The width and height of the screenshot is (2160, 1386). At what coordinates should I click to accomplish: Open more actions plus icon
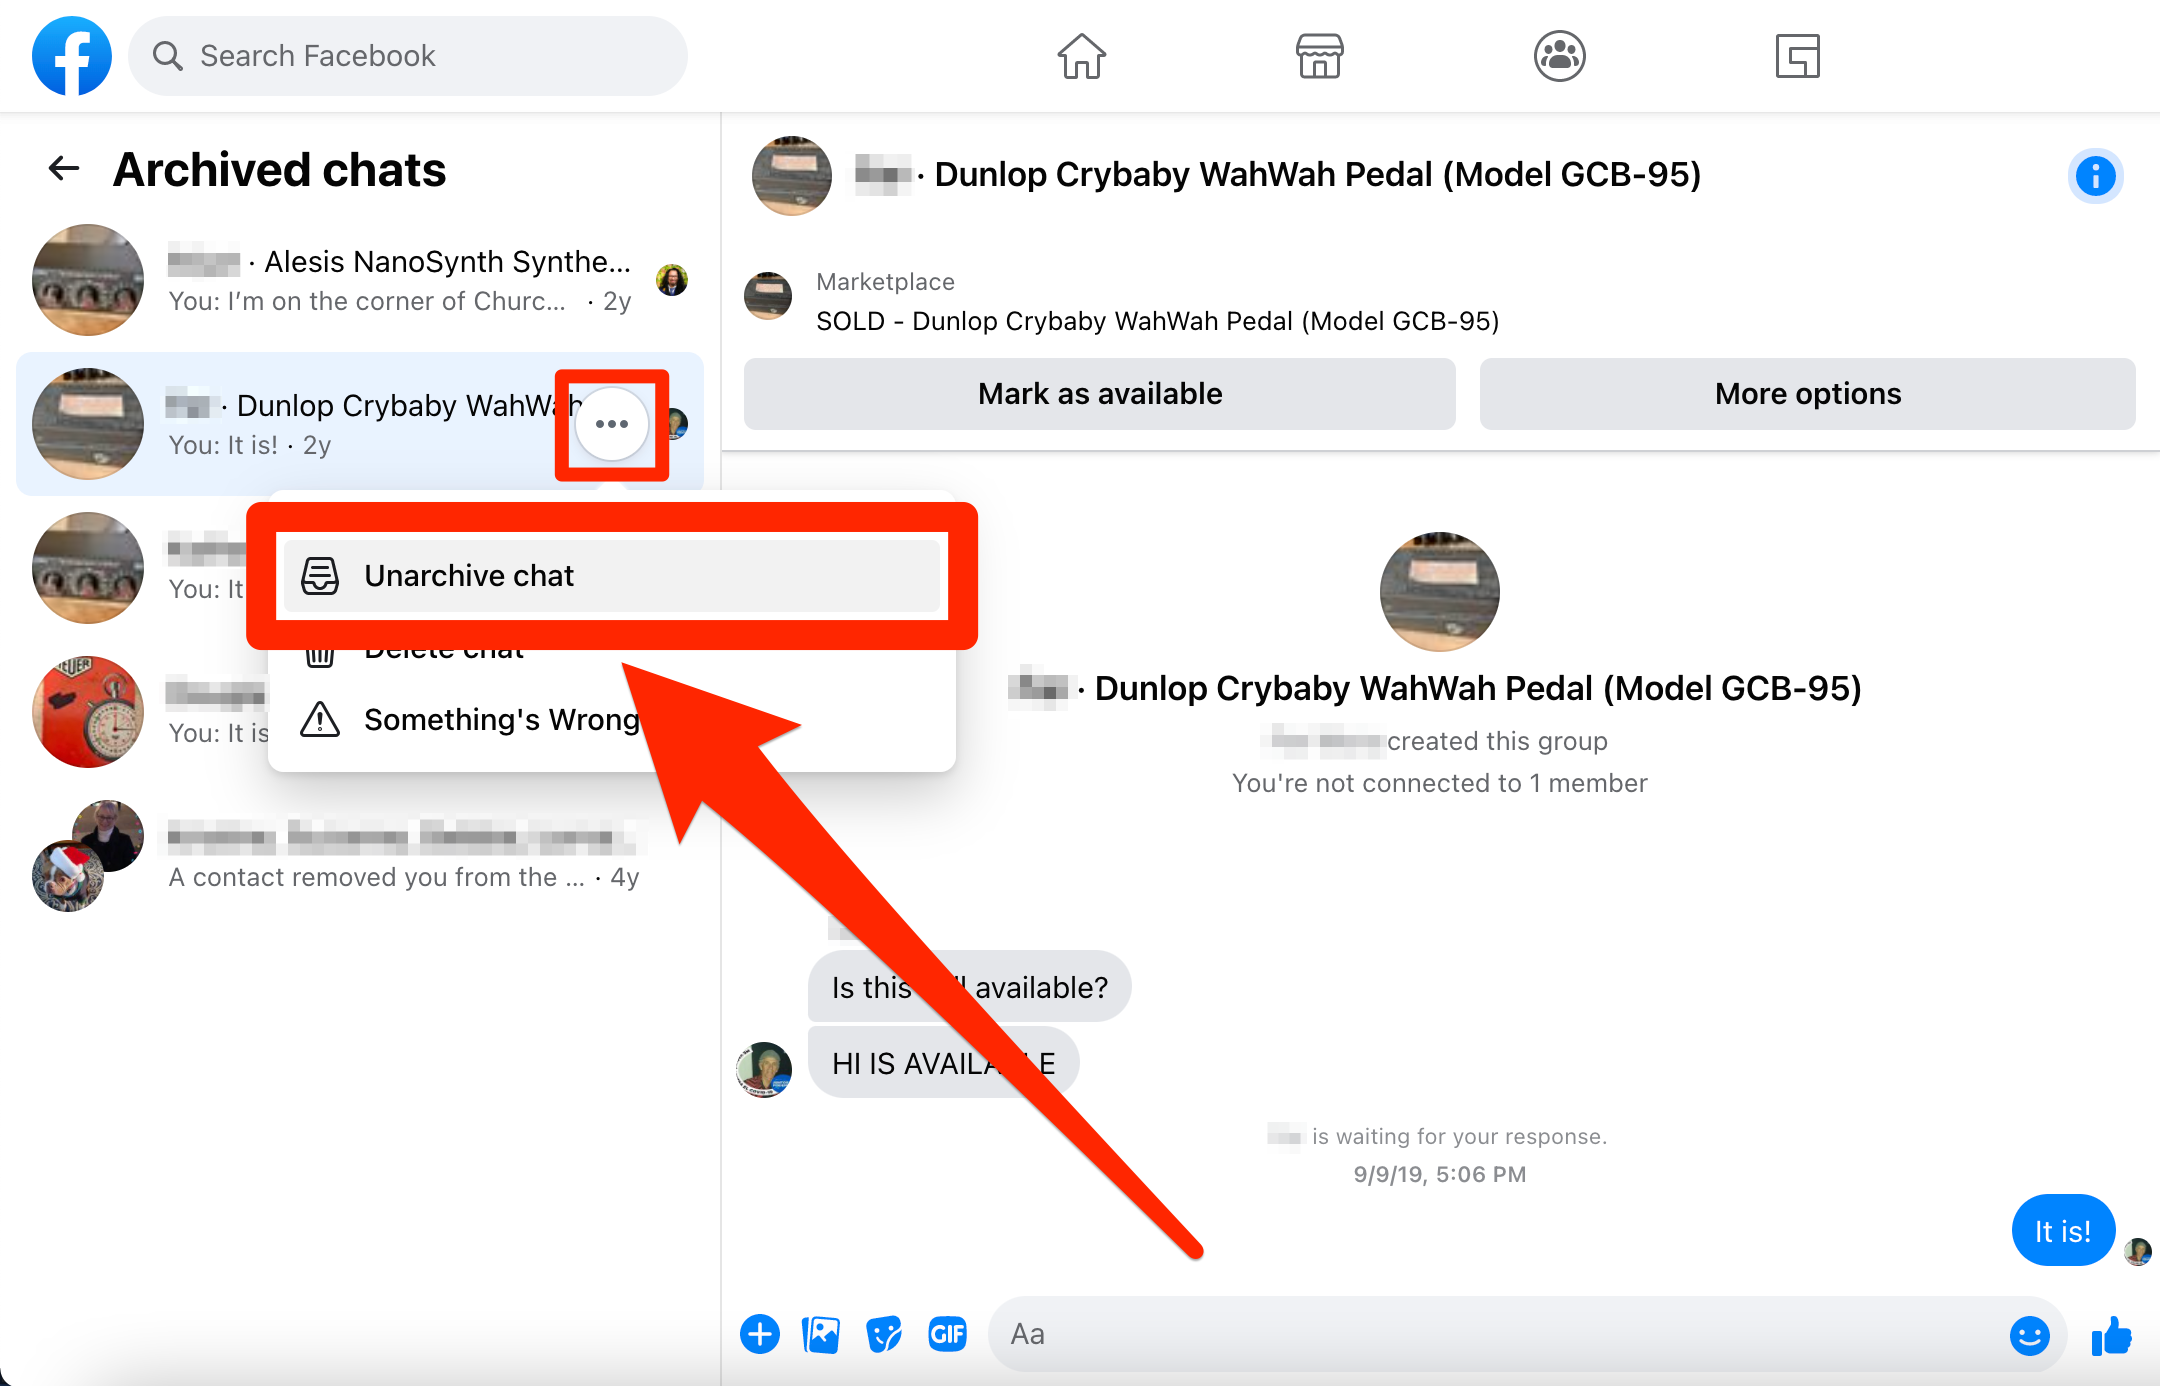click(760, 1334)
